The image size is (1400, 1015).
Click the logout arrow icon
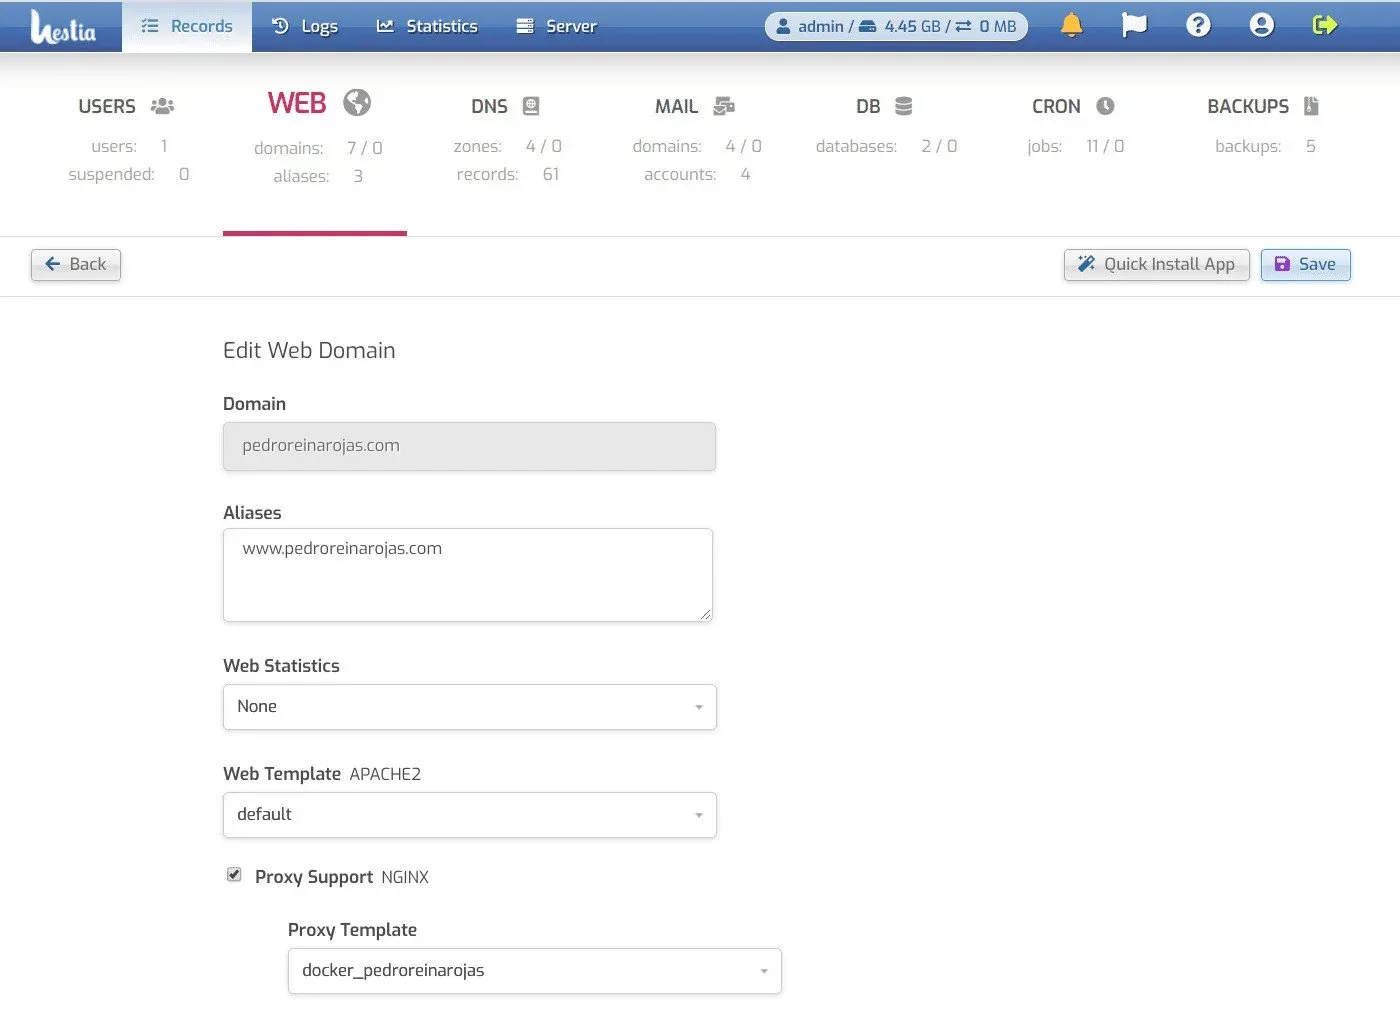click(1325, 26)
